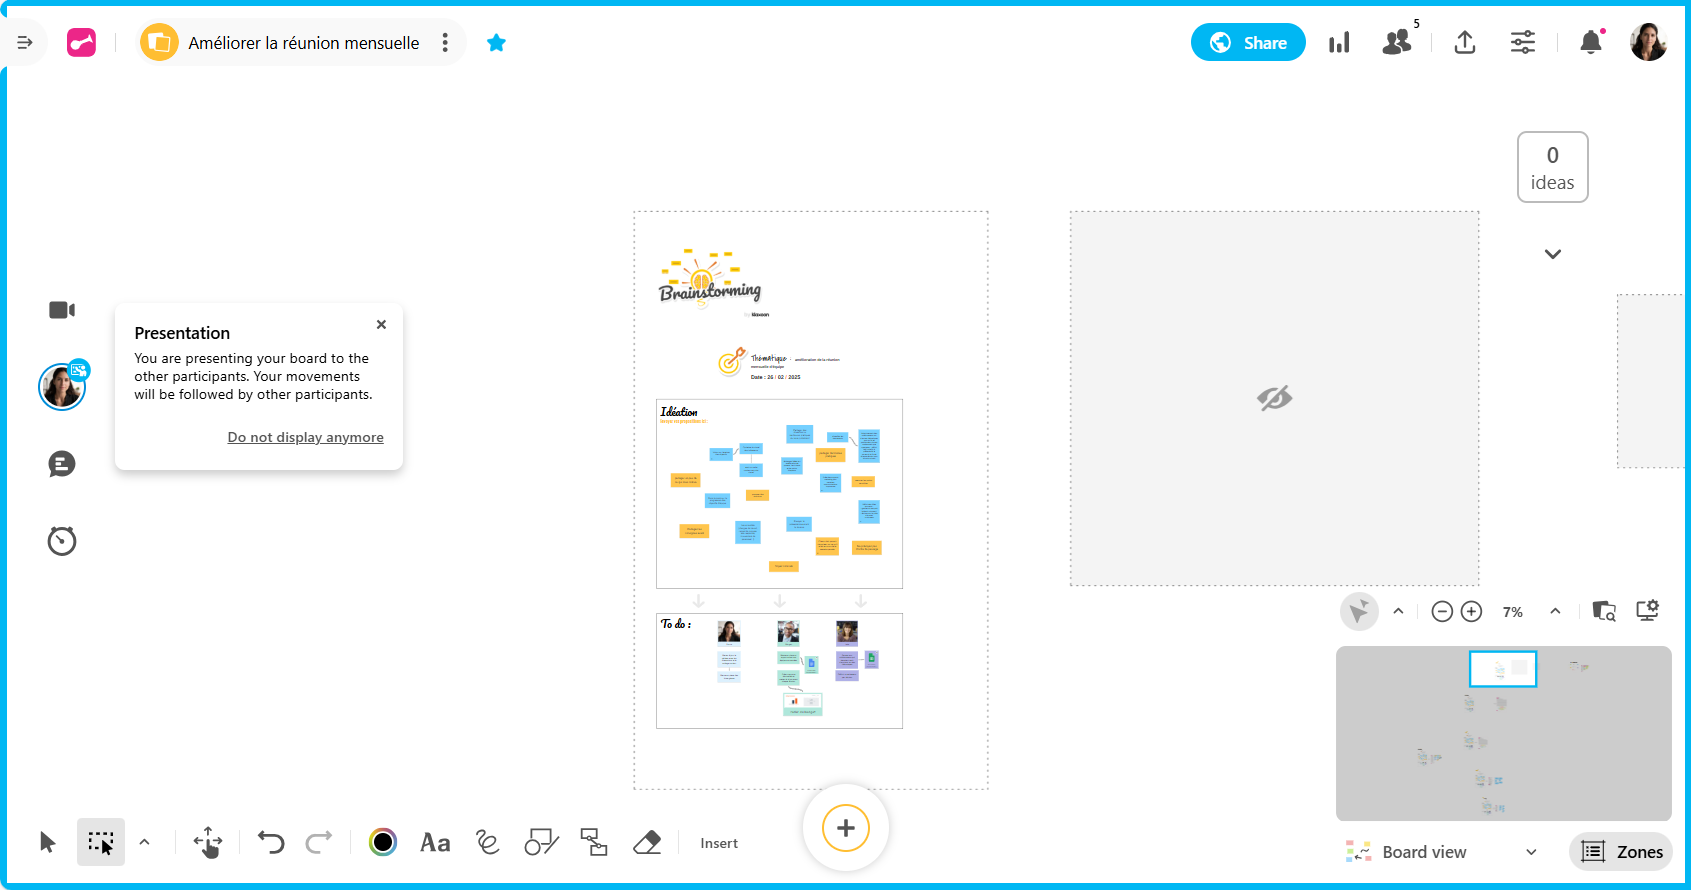Screen dimensions: 1691x890
Task: Start video conference via camera icon
Action: click(x=62, y=310)
